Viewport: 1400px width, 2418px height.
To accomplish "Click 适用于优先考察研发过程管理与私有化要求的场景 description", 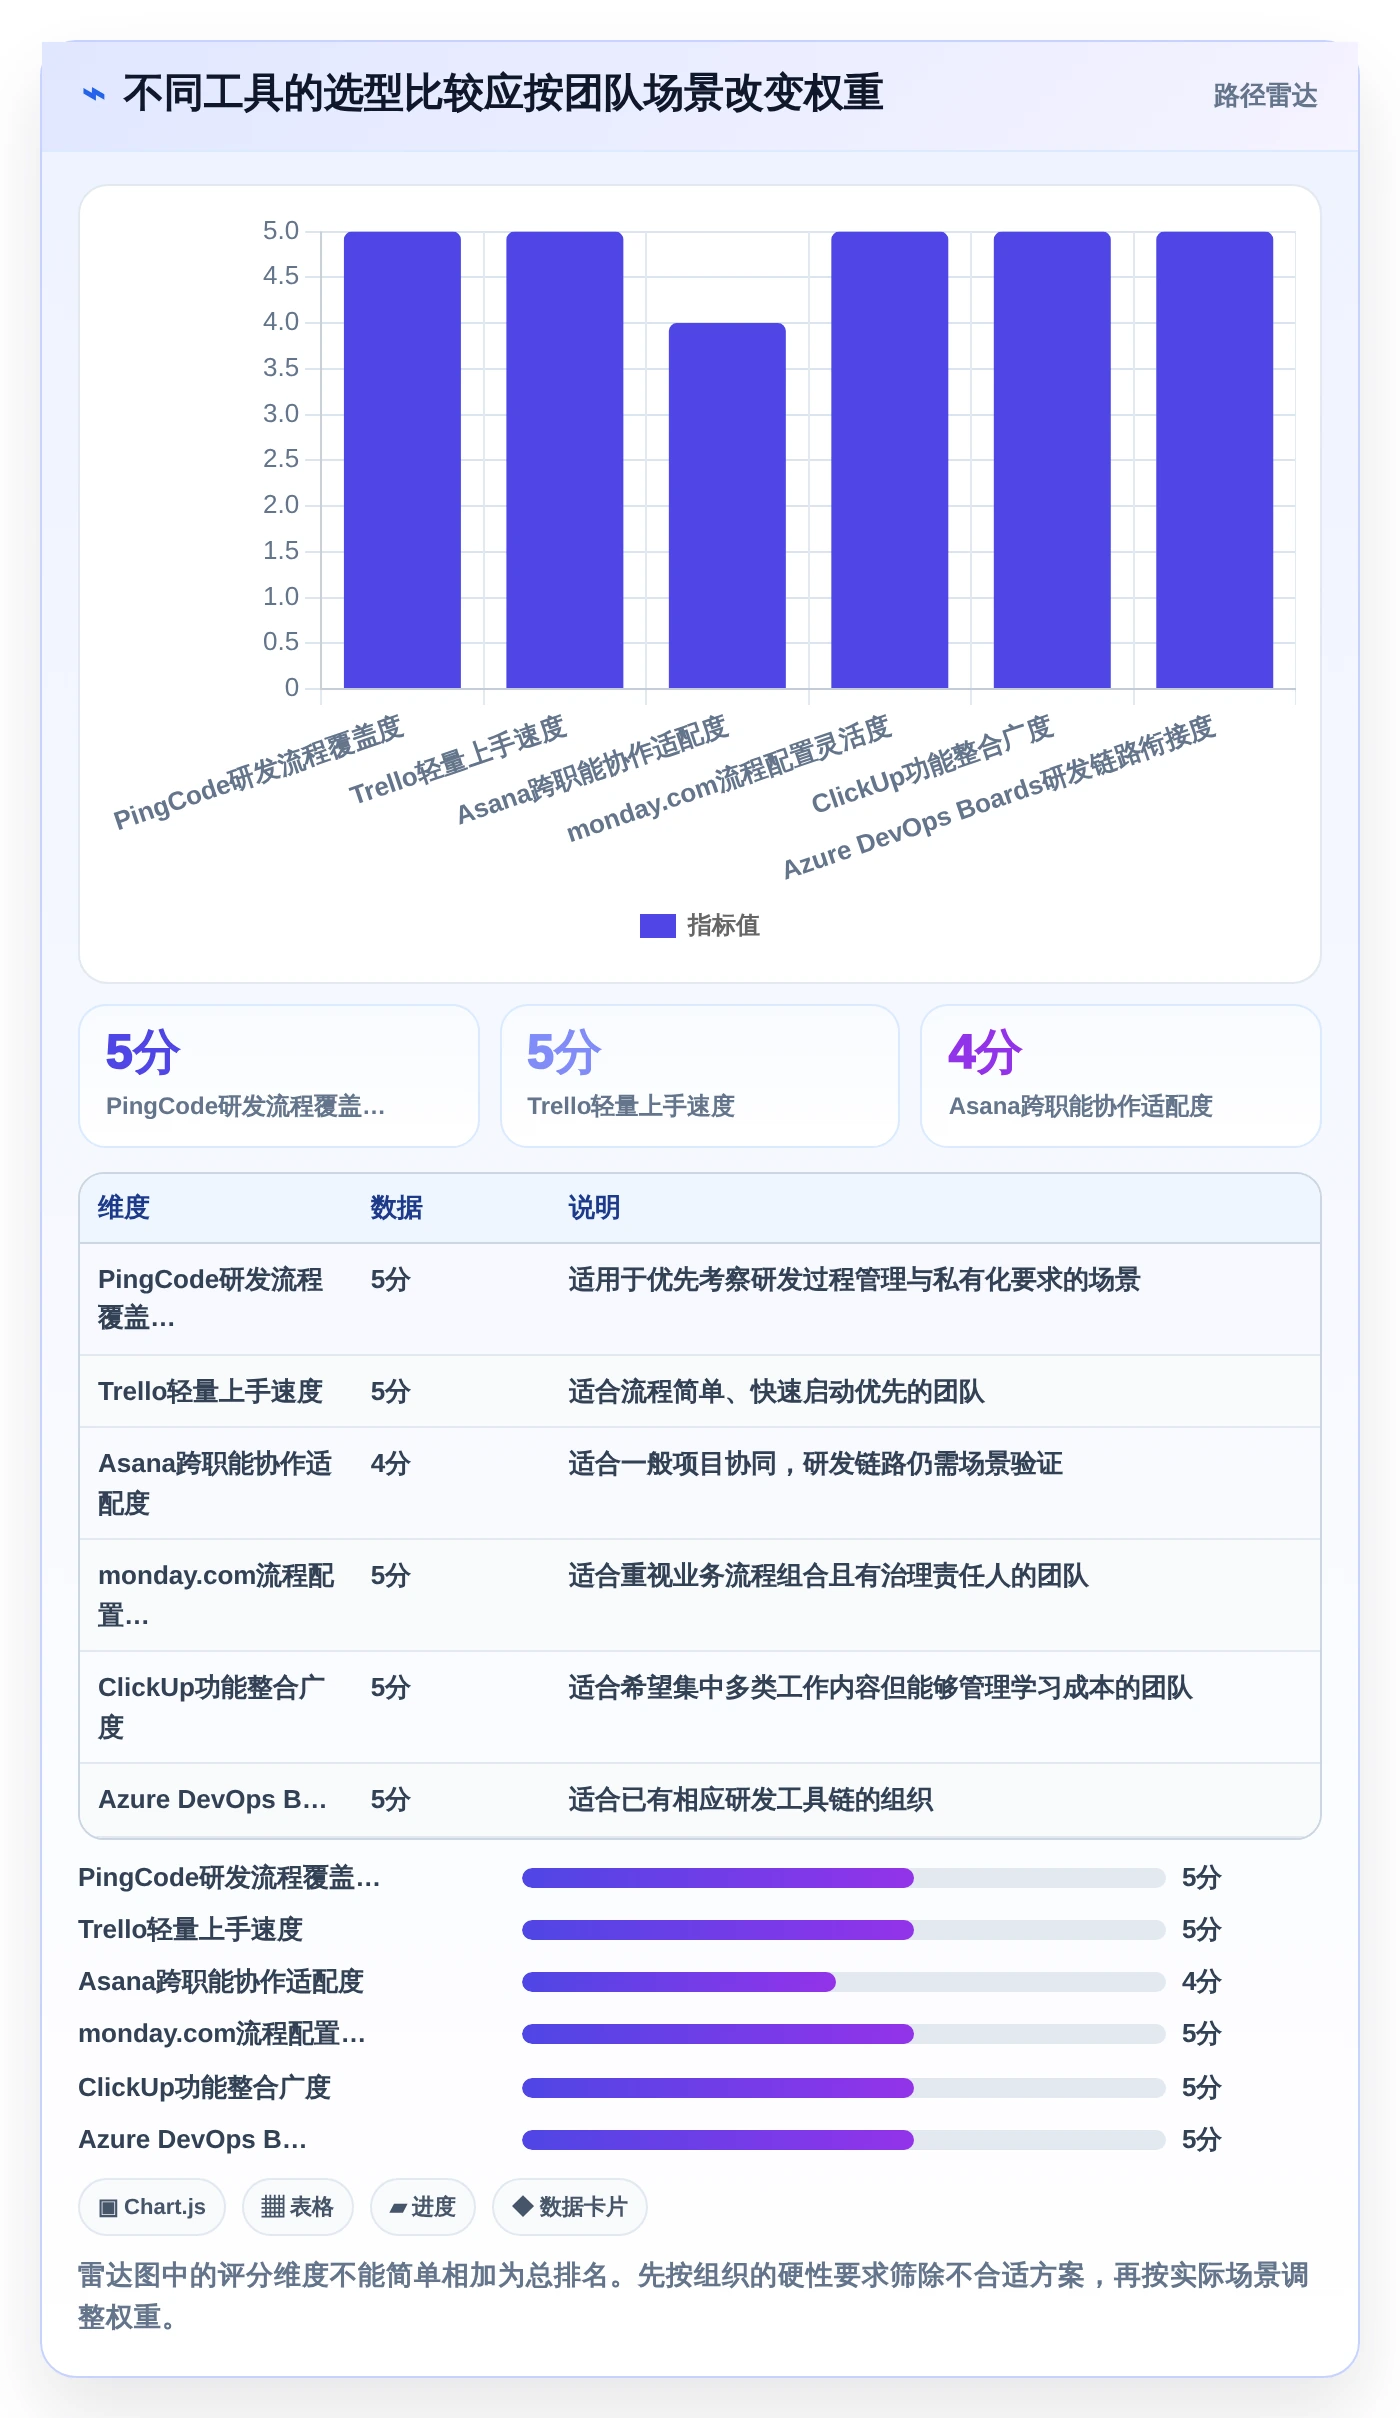I will 854,1280.
